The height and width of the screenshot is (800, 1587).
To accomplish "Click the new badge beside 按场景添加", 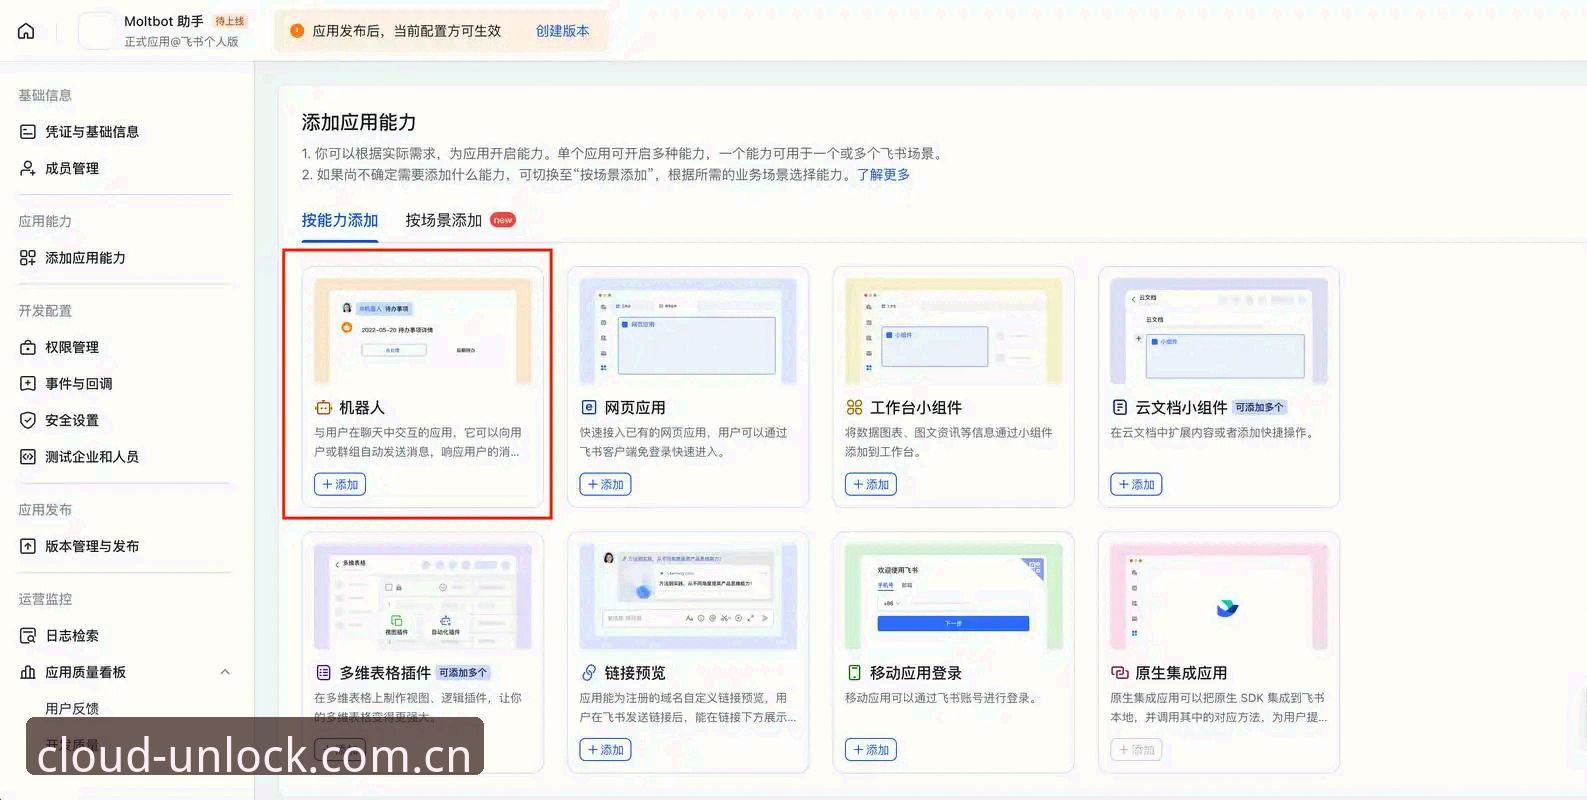I will [503, 220].
